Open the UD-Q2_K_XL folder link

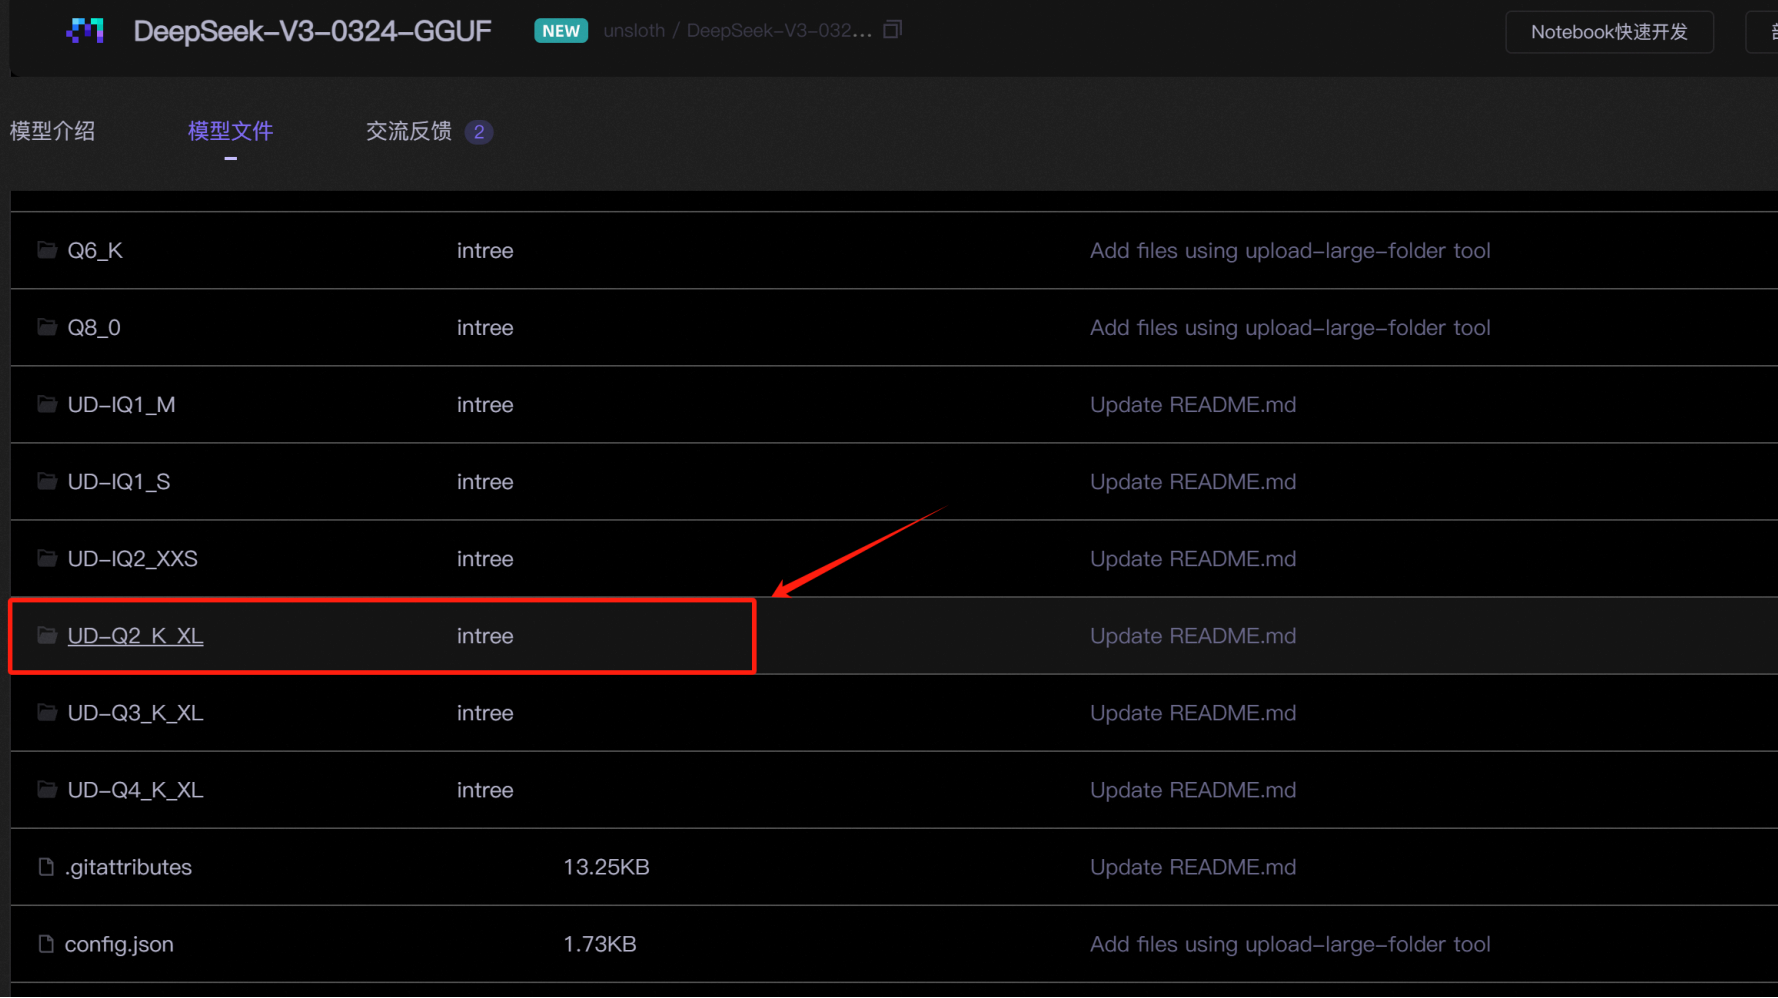click(135, 635)
